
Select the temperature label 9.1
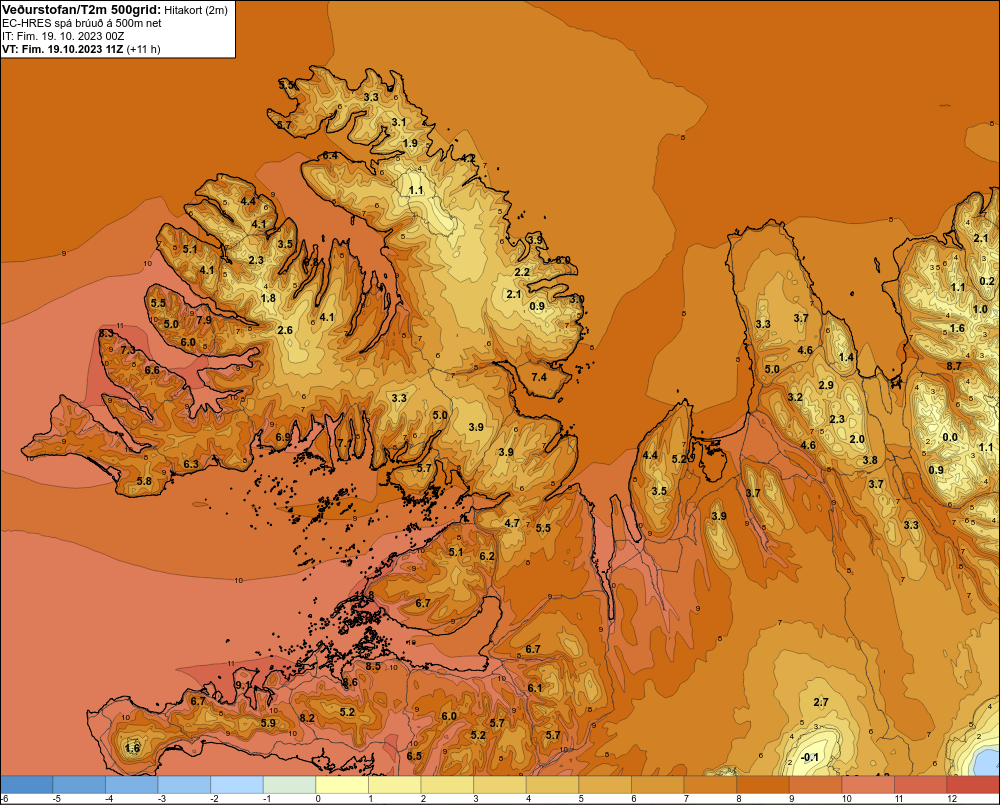pyautogui.click(x=243, y=685)
